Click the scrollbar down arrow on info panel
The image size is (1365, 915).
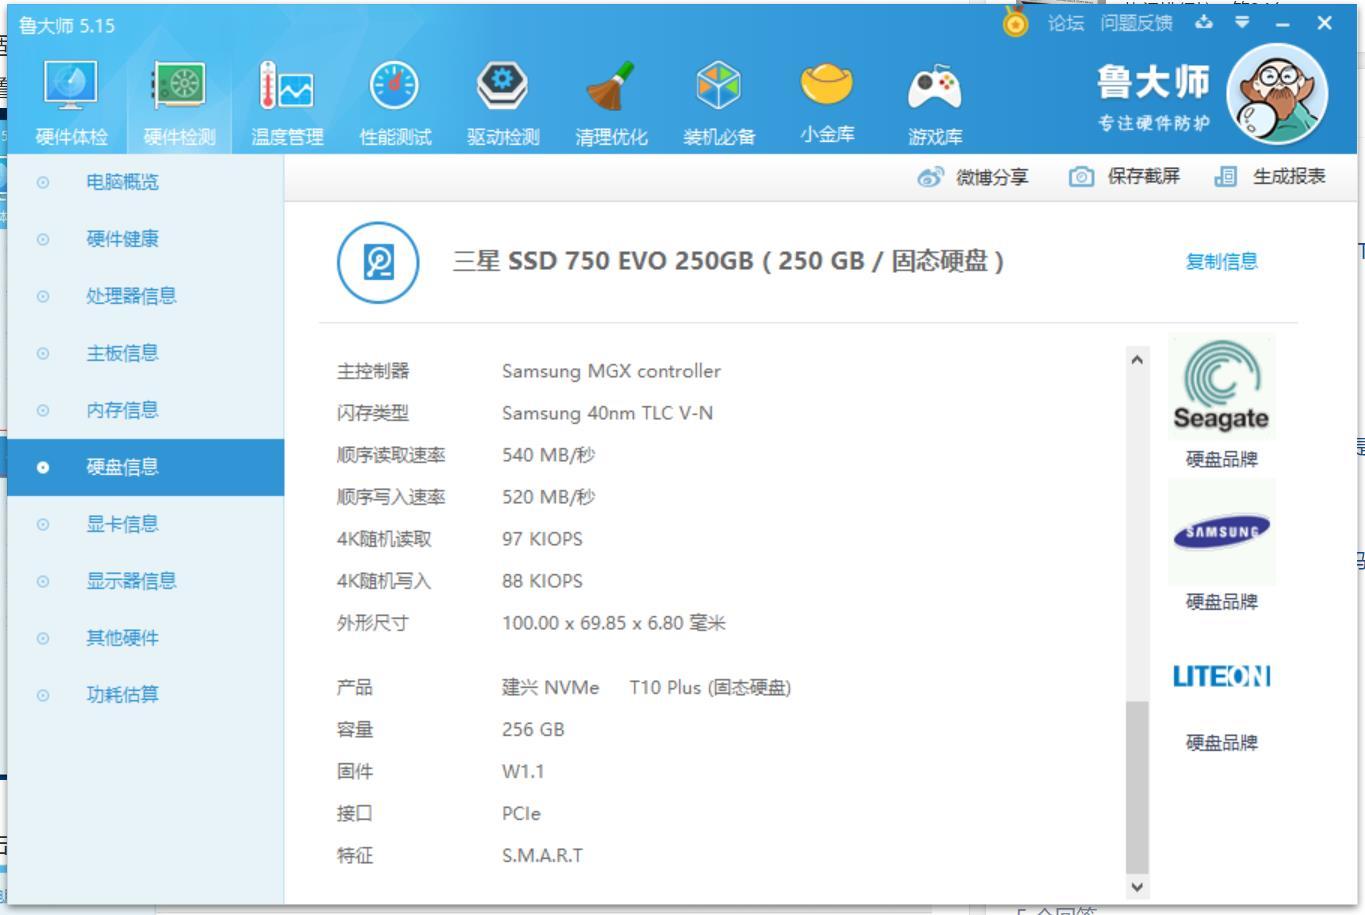point(1136,886)
